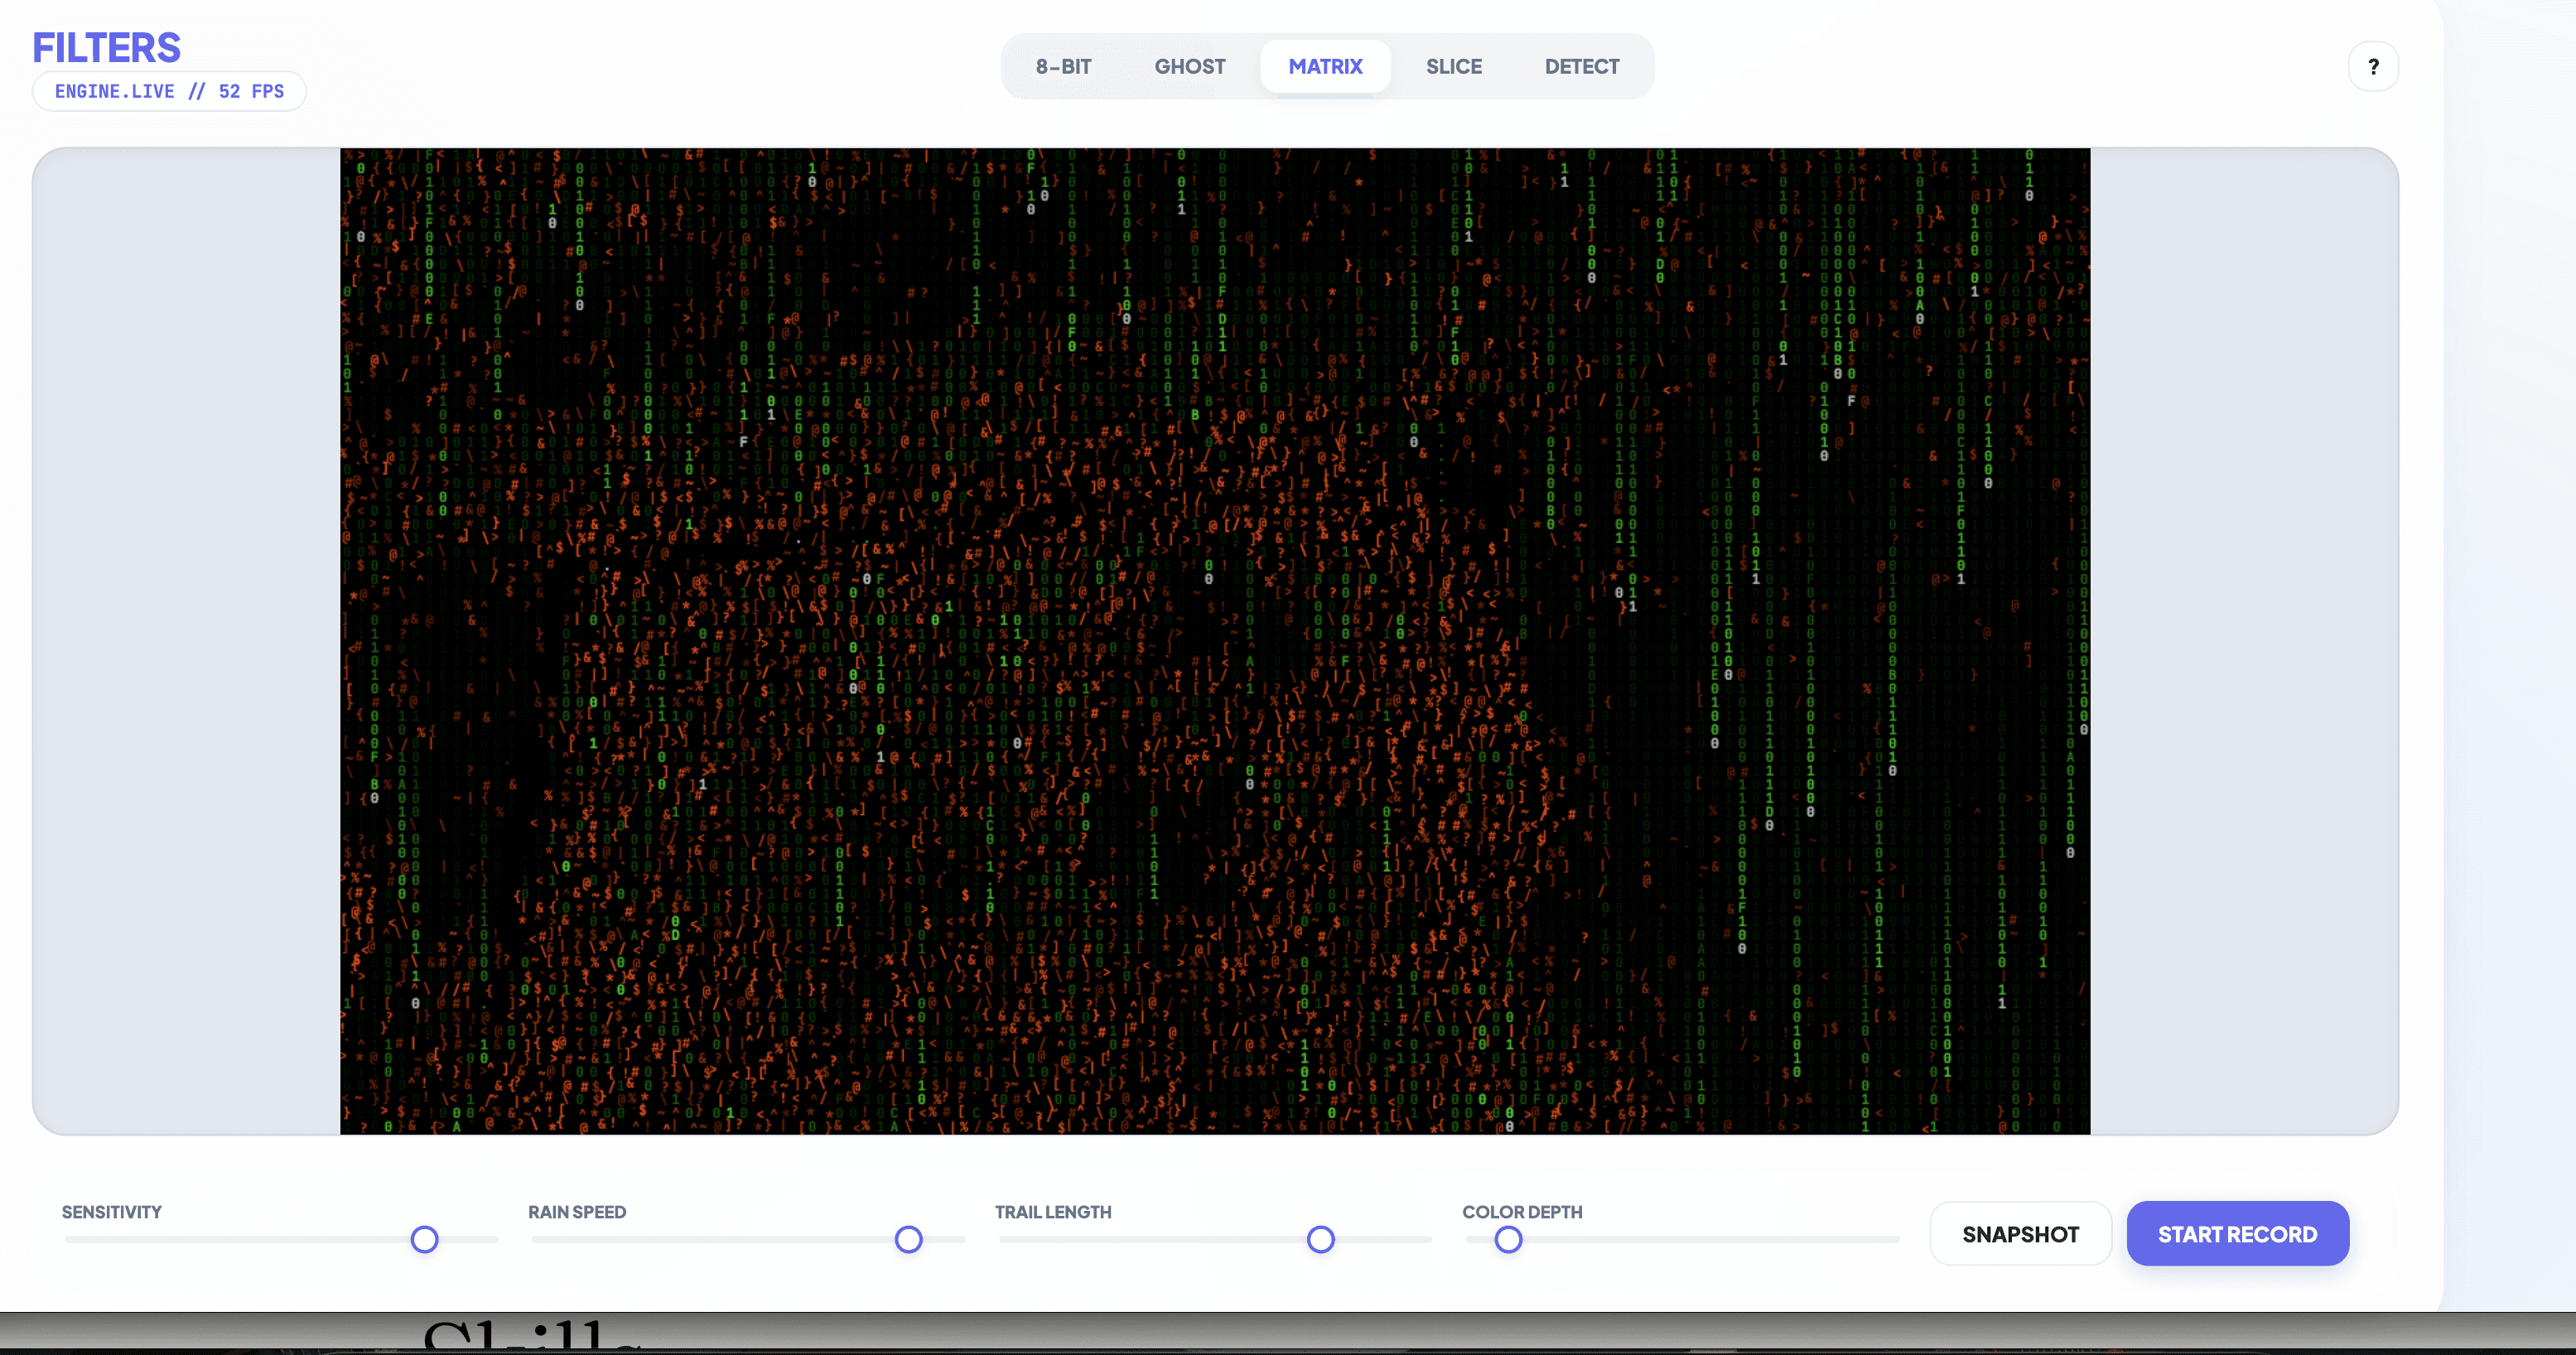The height and width of the screenshot is (1355, 2576).
Task: Switch to the SLICE filter tab
Action: click(1453, 67)
